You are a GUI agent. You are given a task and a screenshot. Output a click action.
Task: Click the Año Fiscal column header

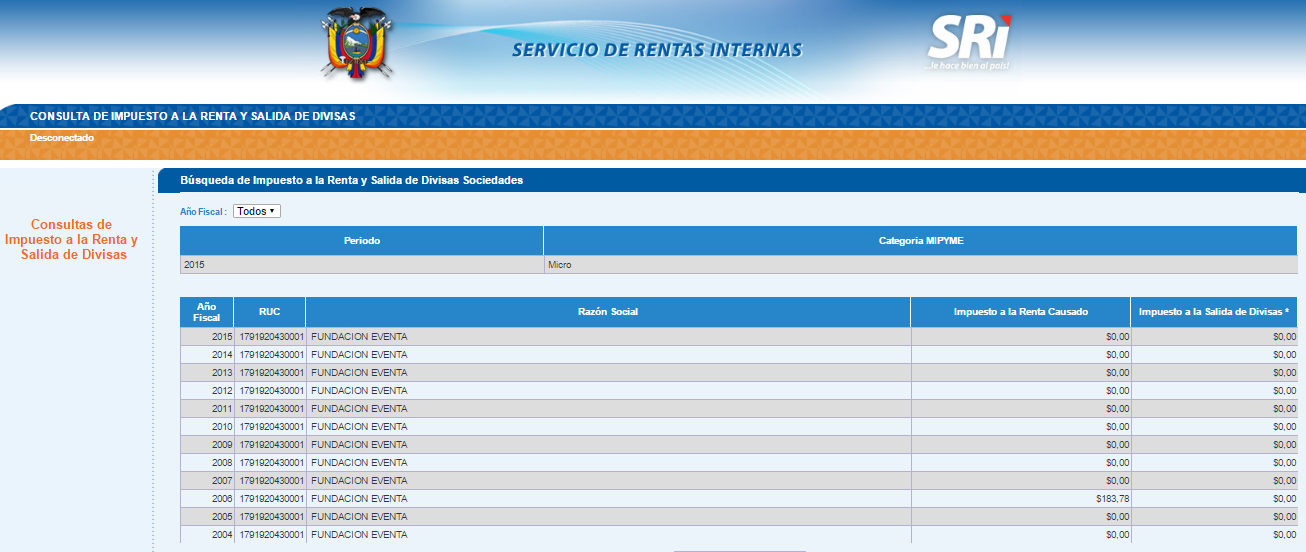[206, 312]
